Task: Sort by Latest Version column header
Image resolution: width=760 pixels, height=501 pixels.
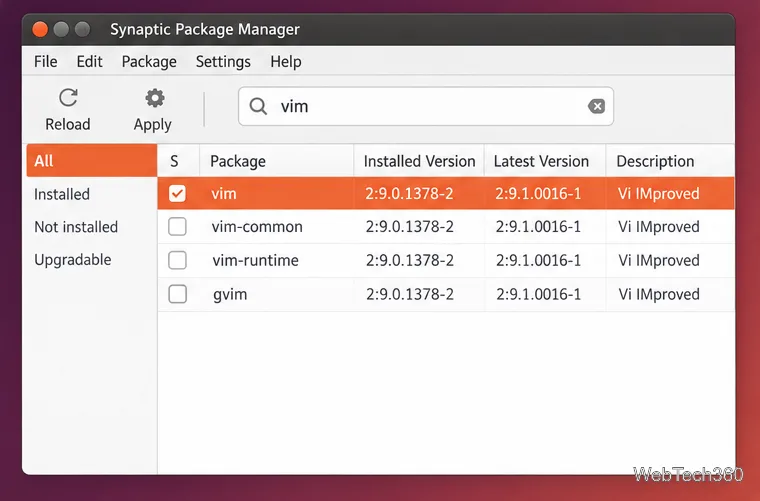Action: click(x=541, y=161)
